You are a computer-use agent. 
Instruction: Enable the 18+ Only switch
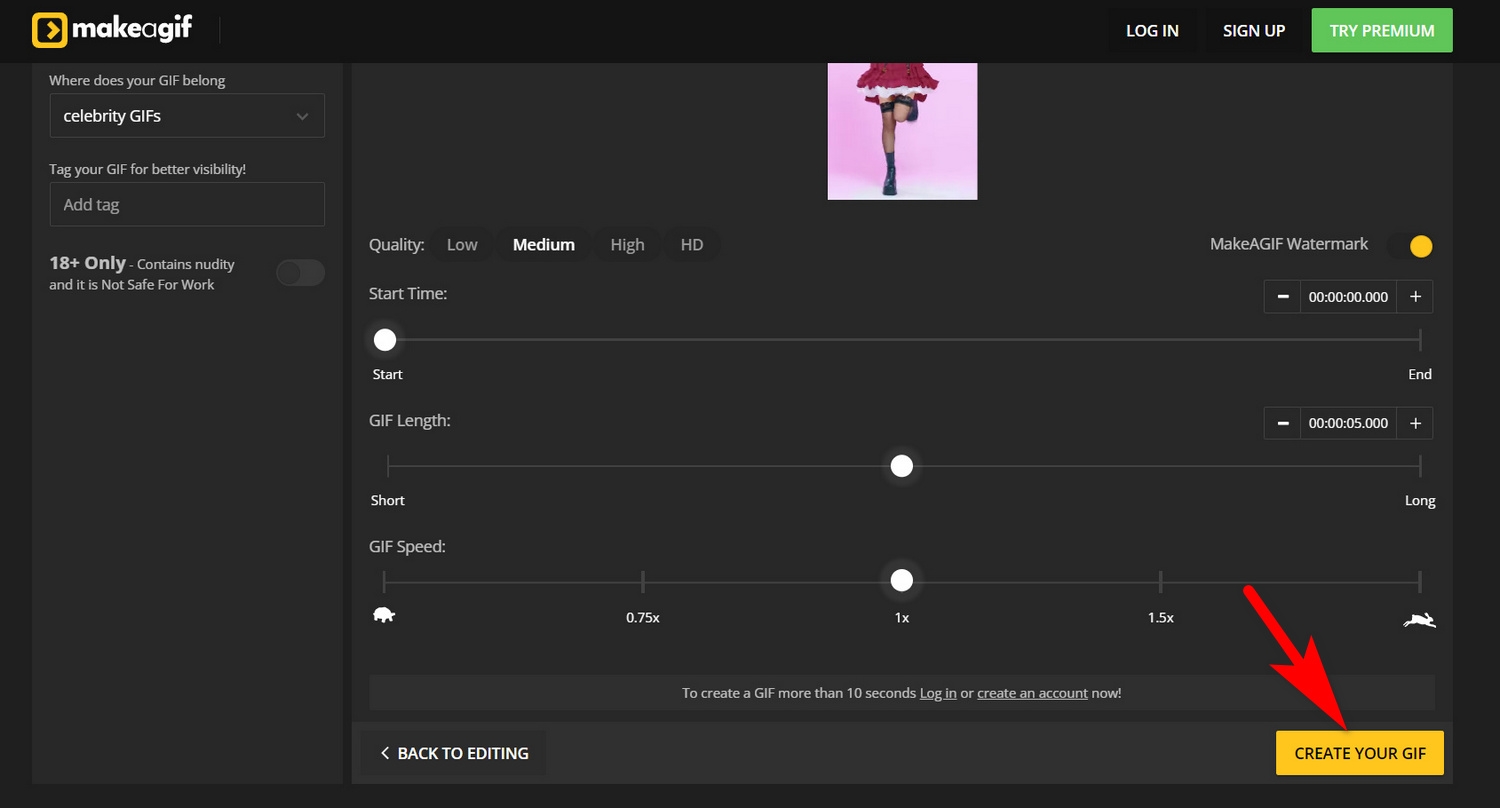(300, 273)
